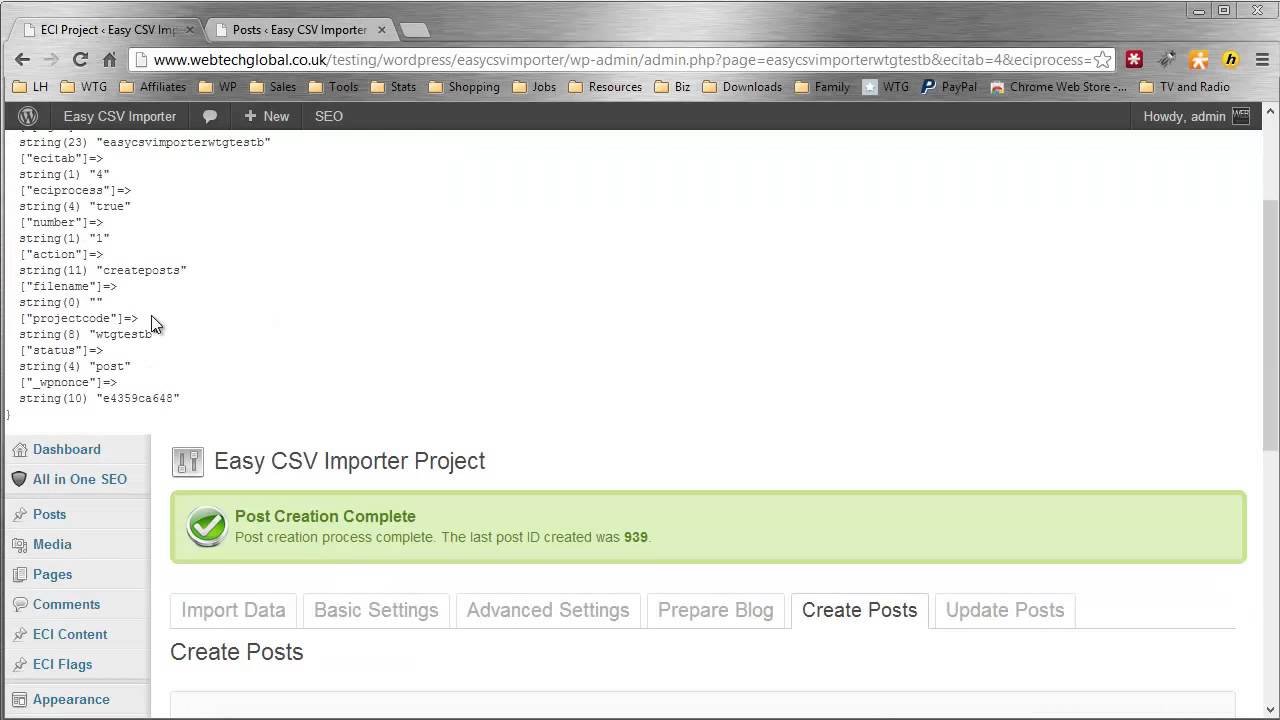Switch to the Import Data tab
This screenshot has width=1280, height=720.
pyautogui.click(x=233, y=610)
